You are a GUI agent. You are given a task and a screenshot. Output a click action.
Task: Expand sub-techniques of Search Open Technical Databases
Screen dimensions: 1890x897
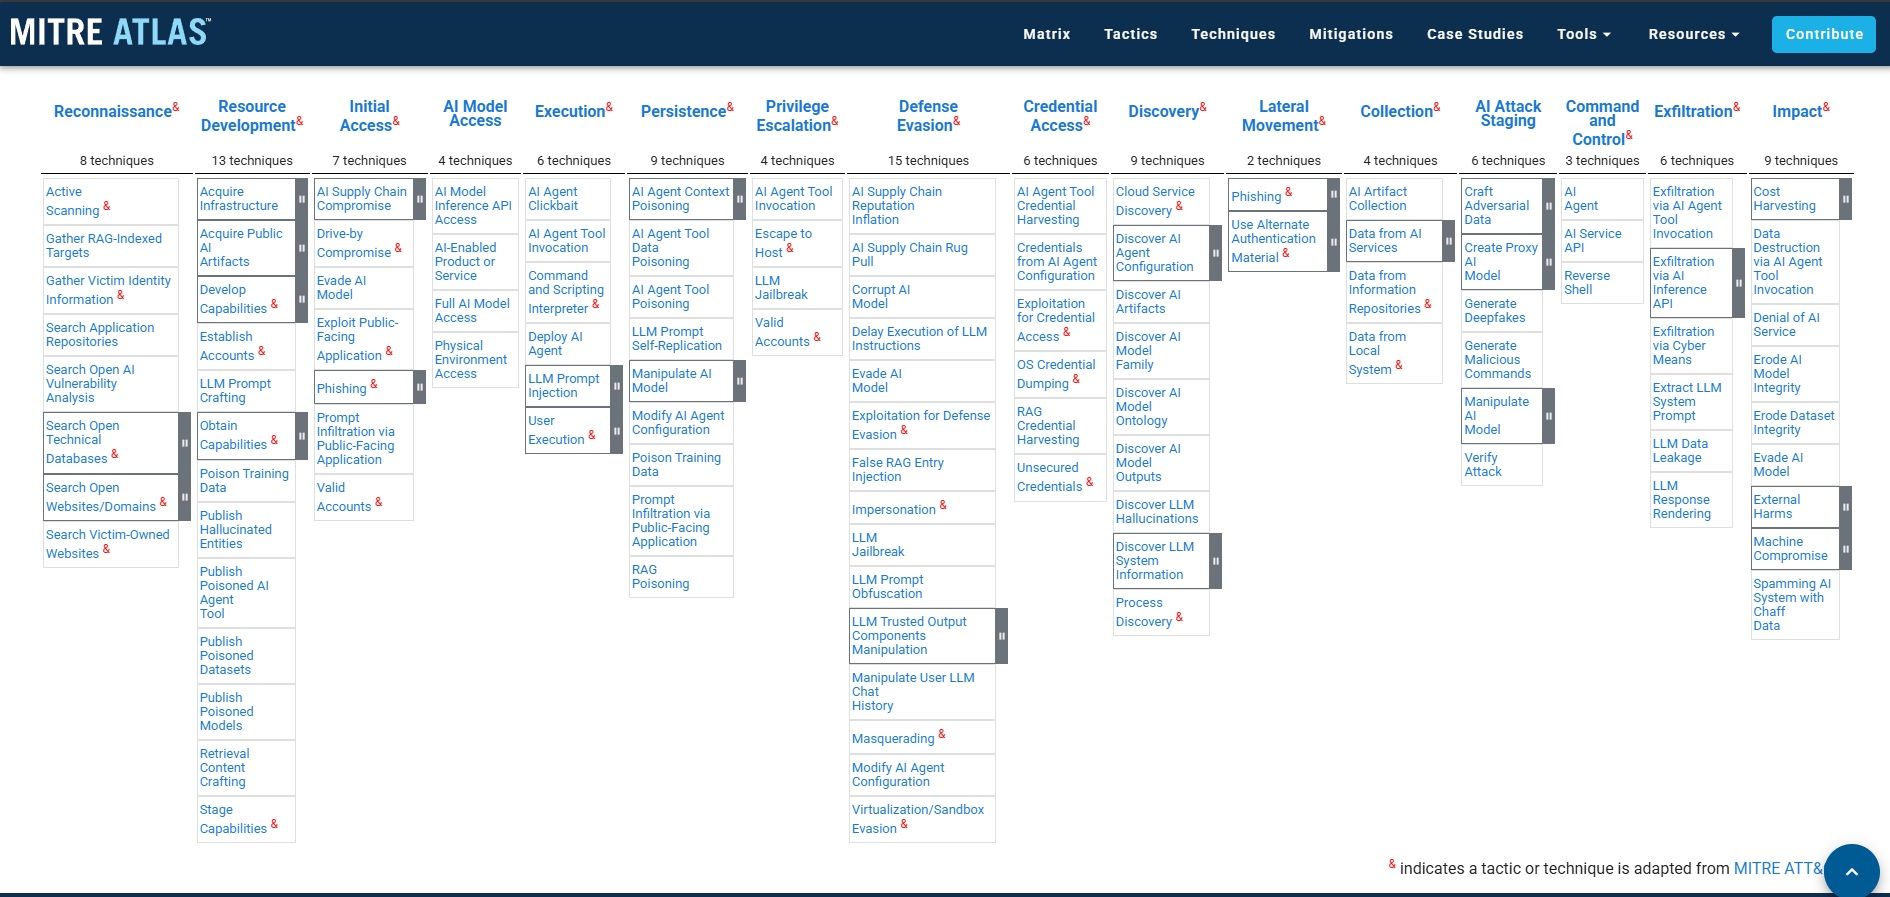tap(184, 443)
